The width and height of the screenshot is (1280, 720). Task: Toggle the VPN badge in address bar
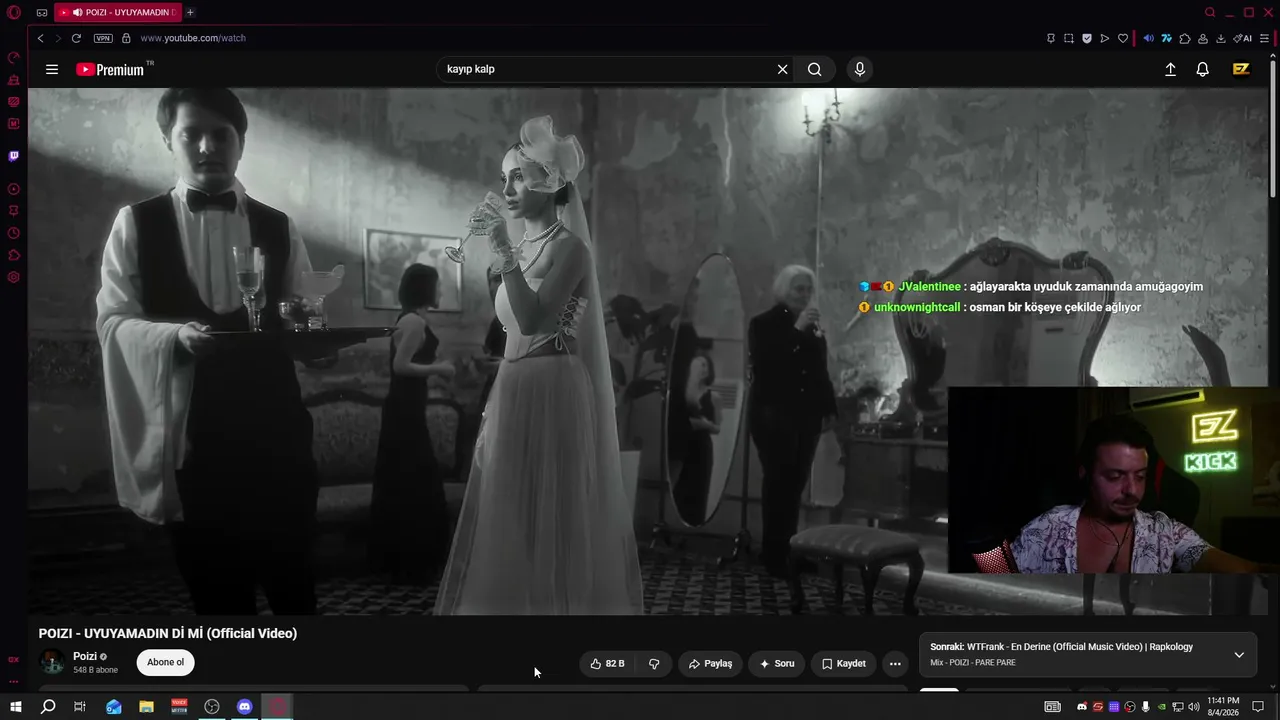(x=103, y=38)
